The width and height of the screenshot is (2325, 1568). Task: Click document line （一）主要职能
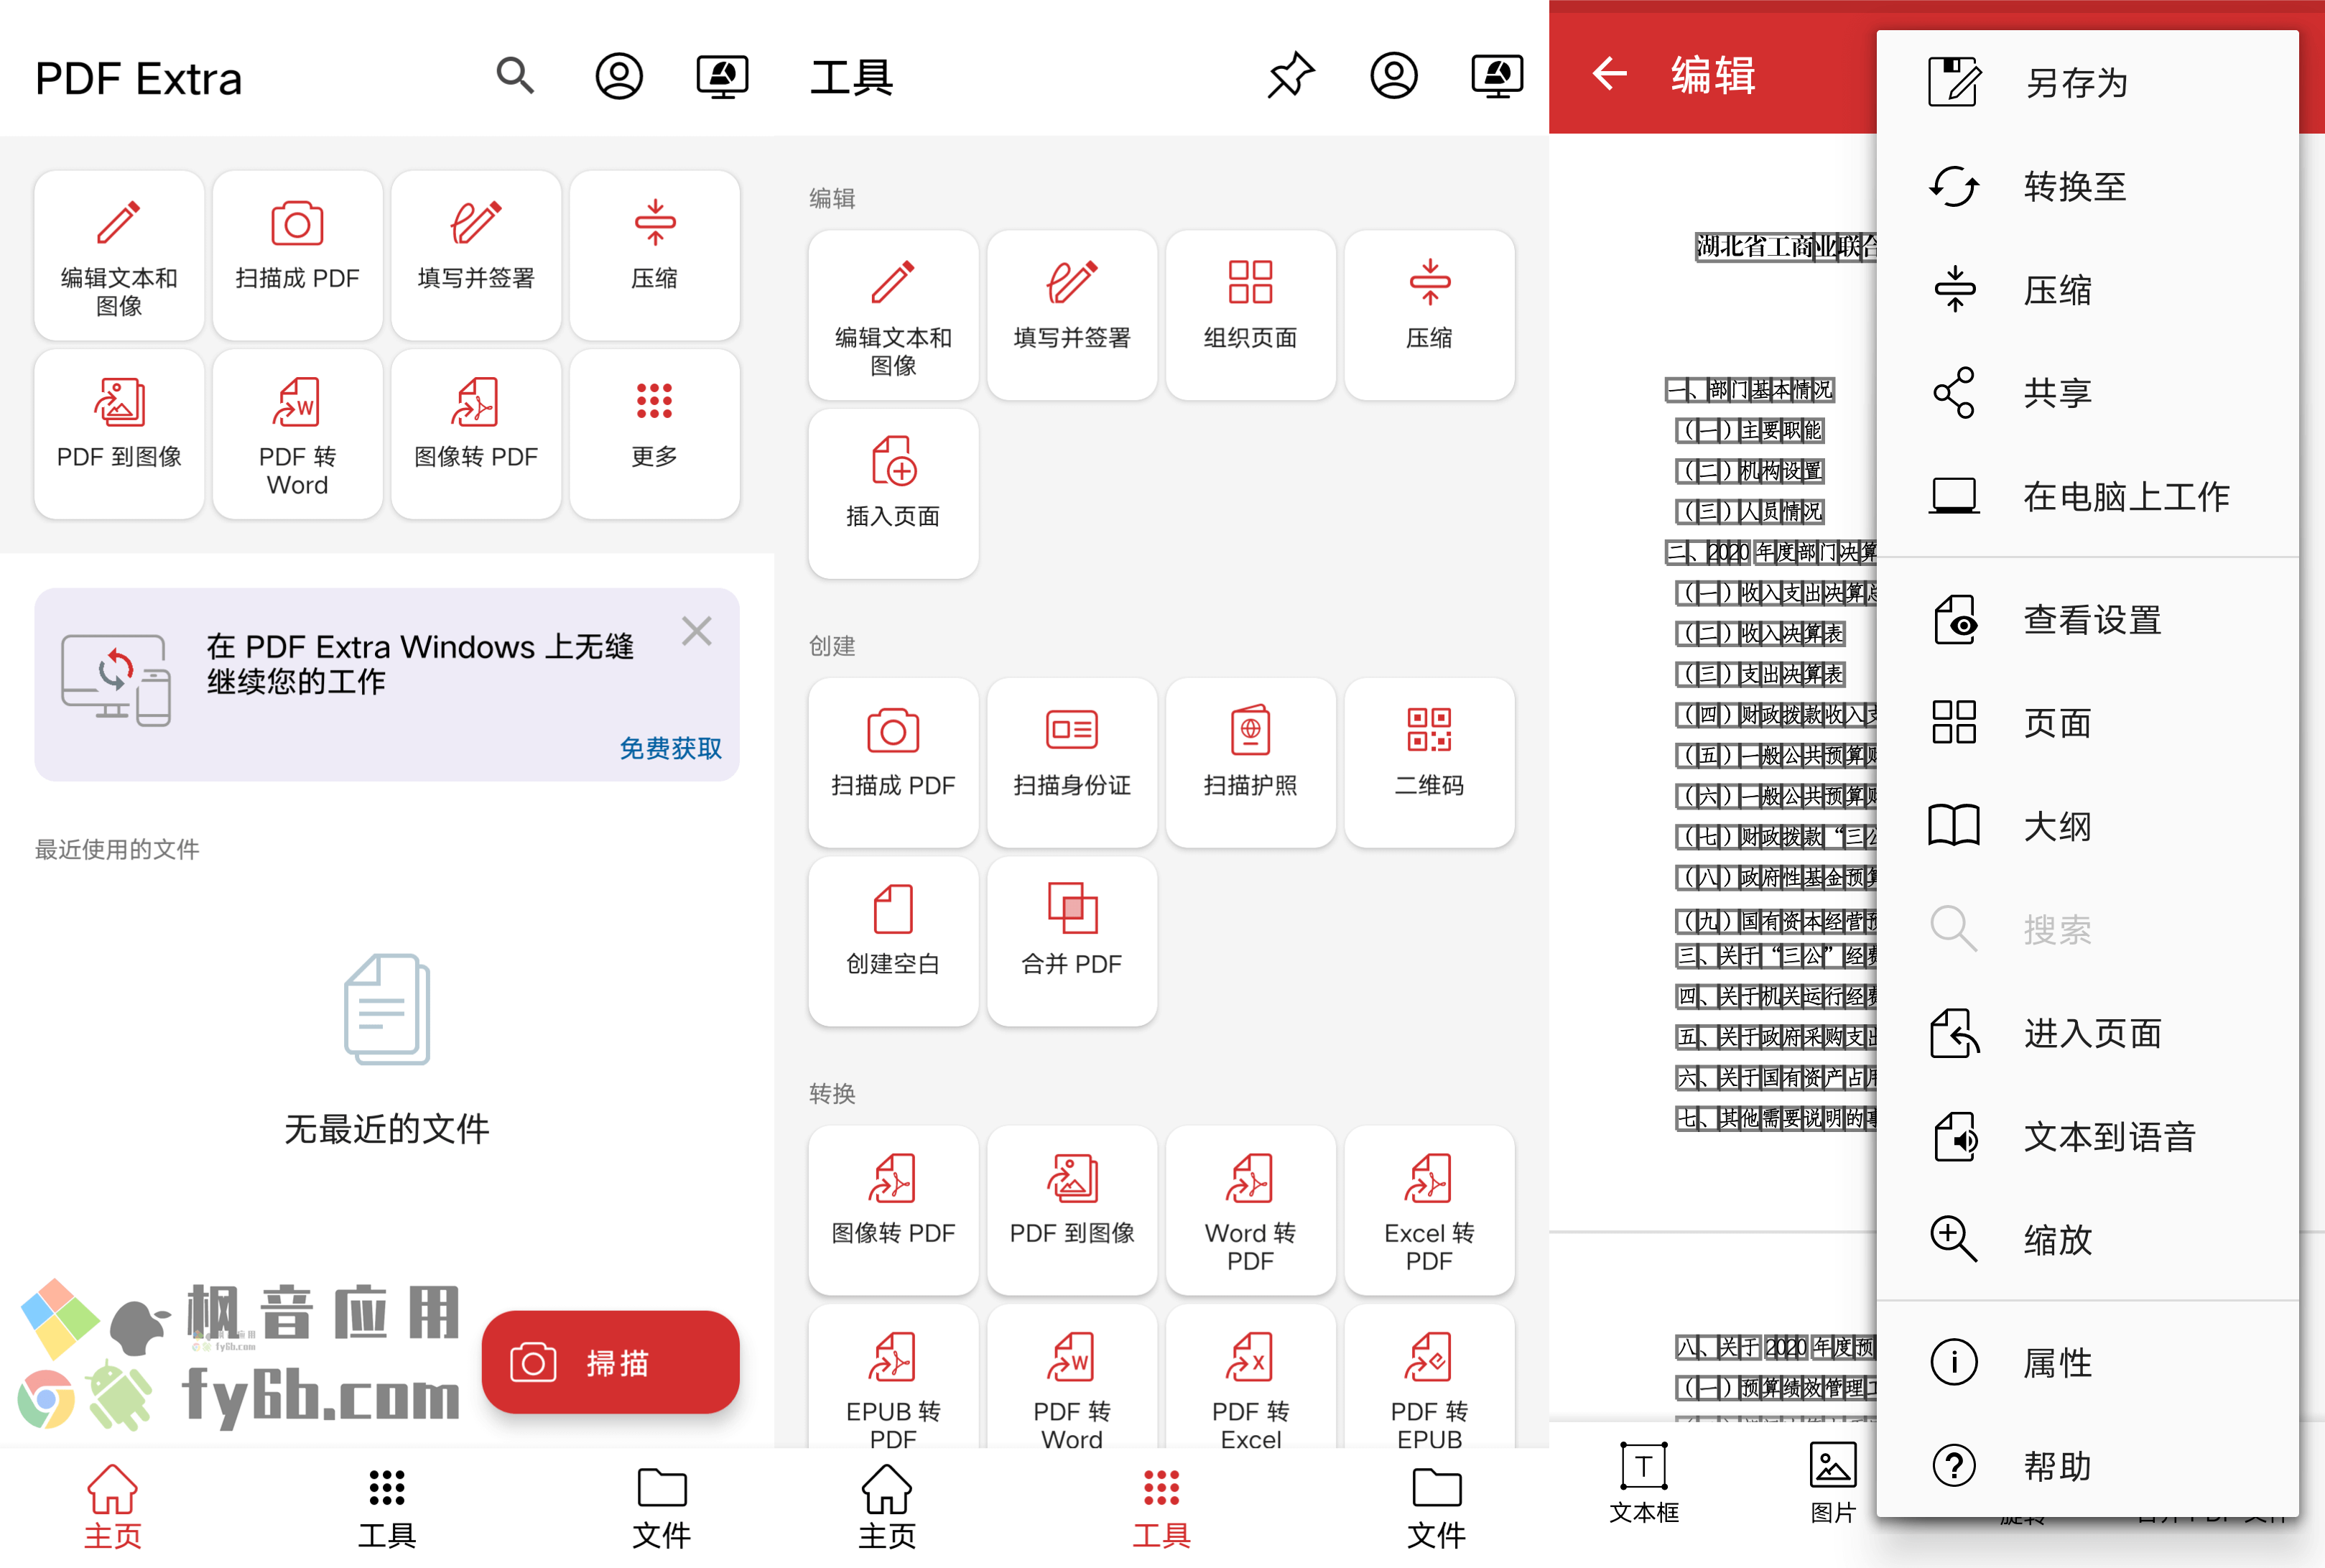pyautogui.click(x=1750, y=430)
